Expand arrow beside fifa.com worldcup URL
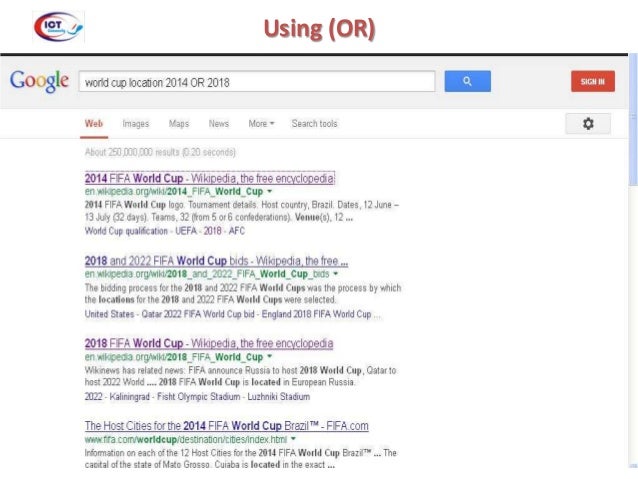 (293, 439)
